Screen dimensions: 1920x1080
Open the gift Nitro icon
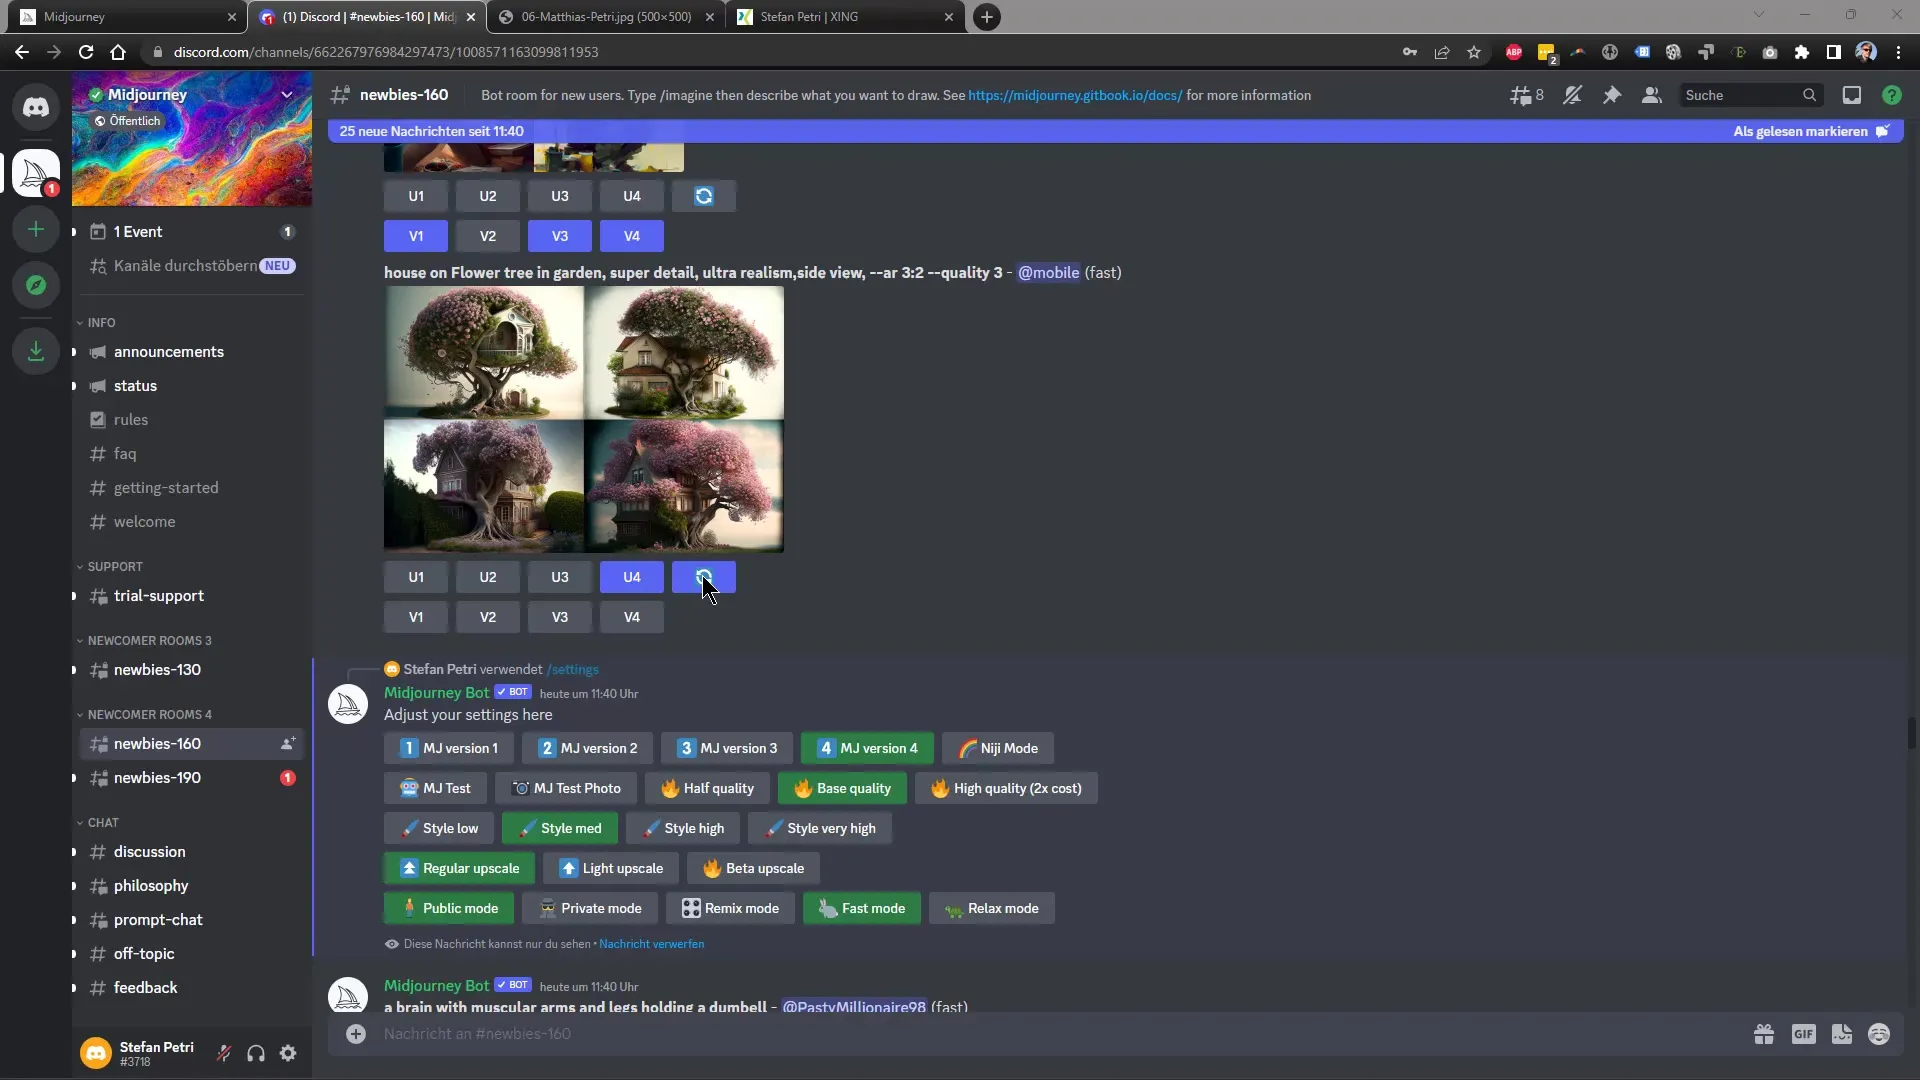1764,1034
